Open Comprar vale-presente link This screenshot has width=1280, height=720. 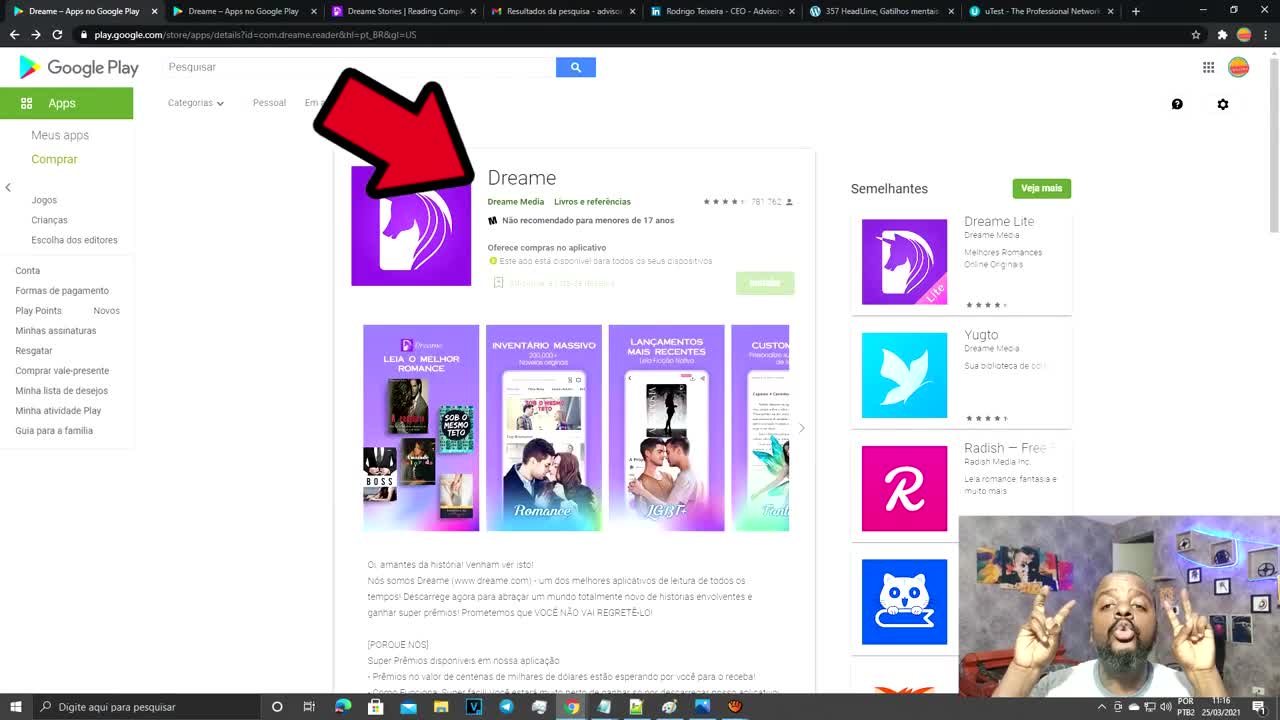[62, 371]
